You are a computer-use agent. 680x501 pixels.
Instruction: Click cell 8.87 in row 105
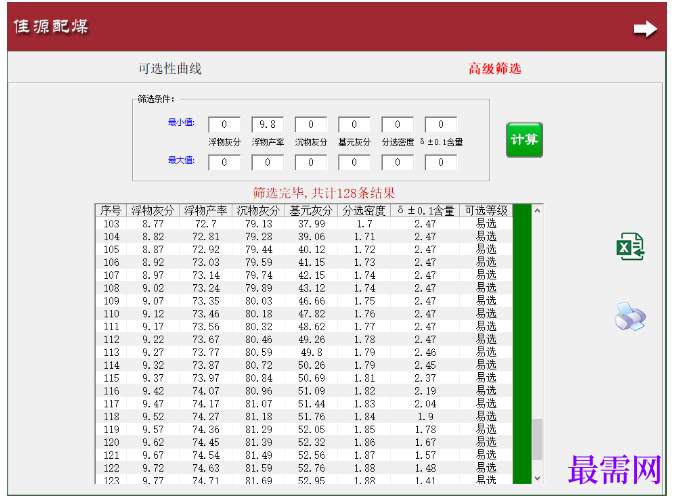pyautogui.click(x=153, y=249)
